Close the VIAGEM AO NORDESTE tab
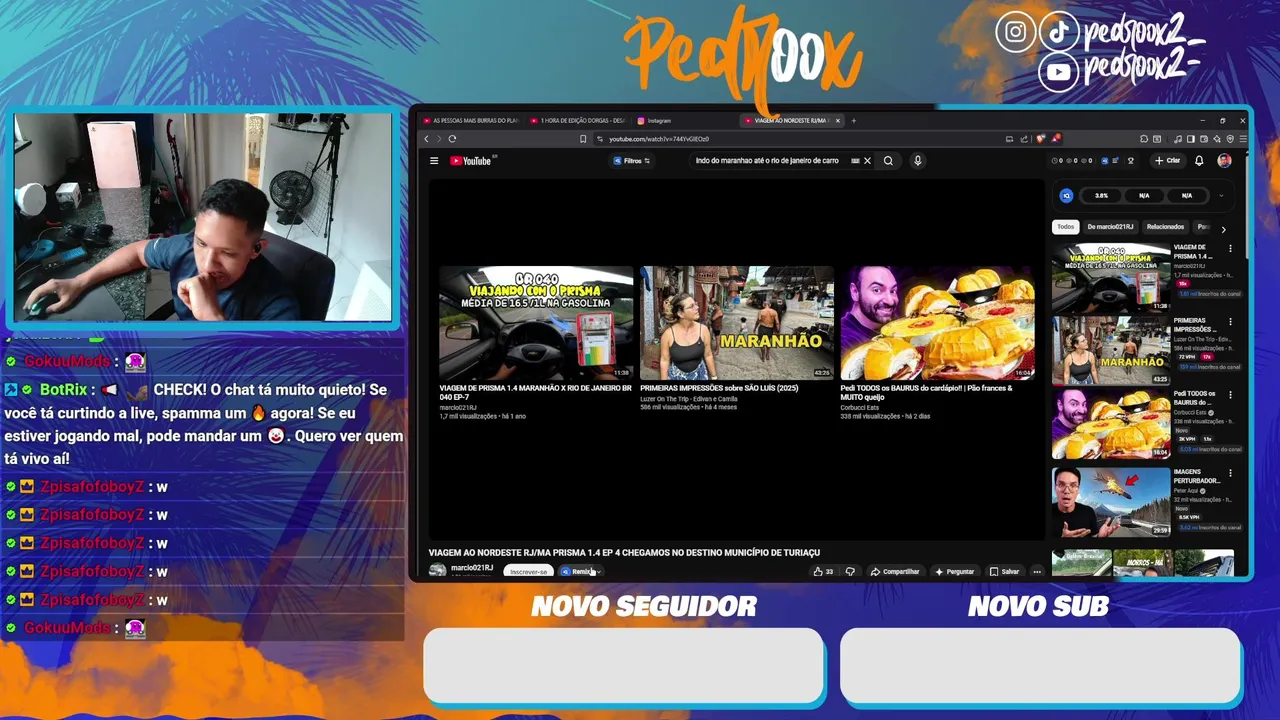This screenshot has height=720, width=1280. click(838, 121)
